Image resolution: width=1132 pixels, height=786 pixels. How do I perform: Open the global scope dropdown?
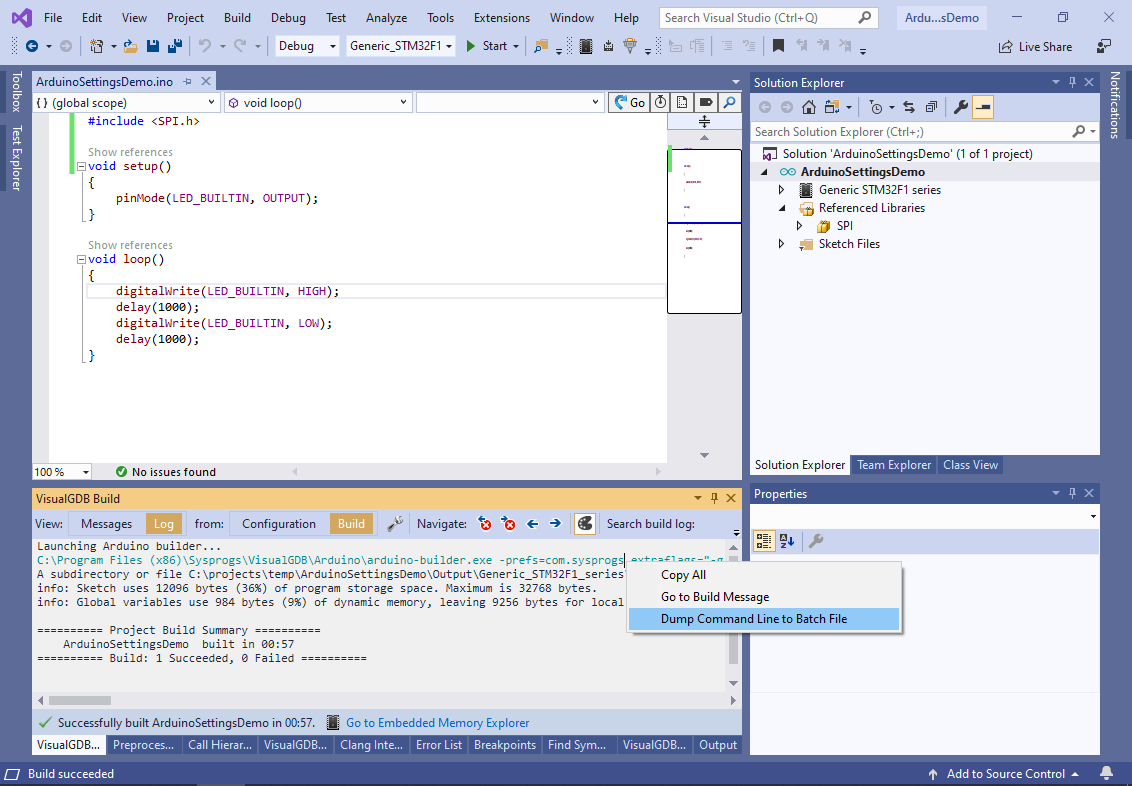[x=126, y=102]
